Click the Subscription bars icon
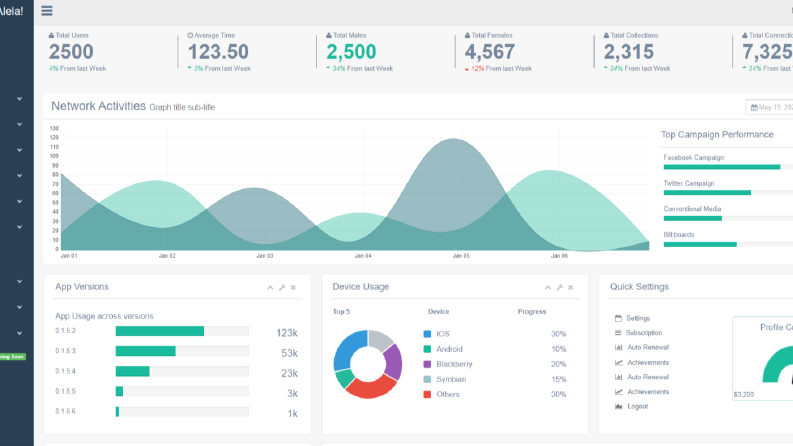The width and height of the screenshot is (793, 446). click(618, 333)
